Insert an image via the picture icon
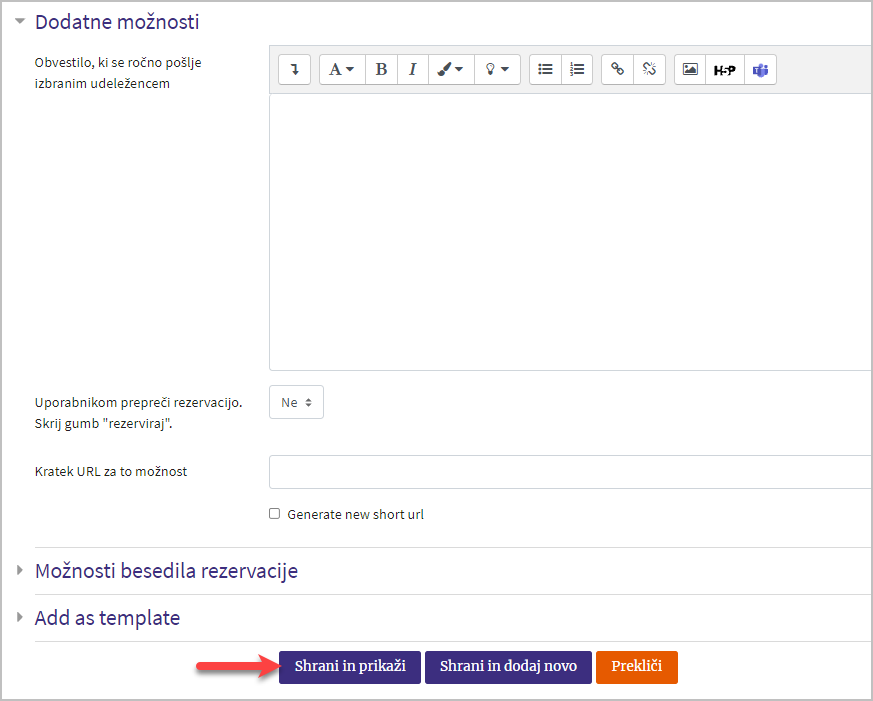 (x=690, y=70)
